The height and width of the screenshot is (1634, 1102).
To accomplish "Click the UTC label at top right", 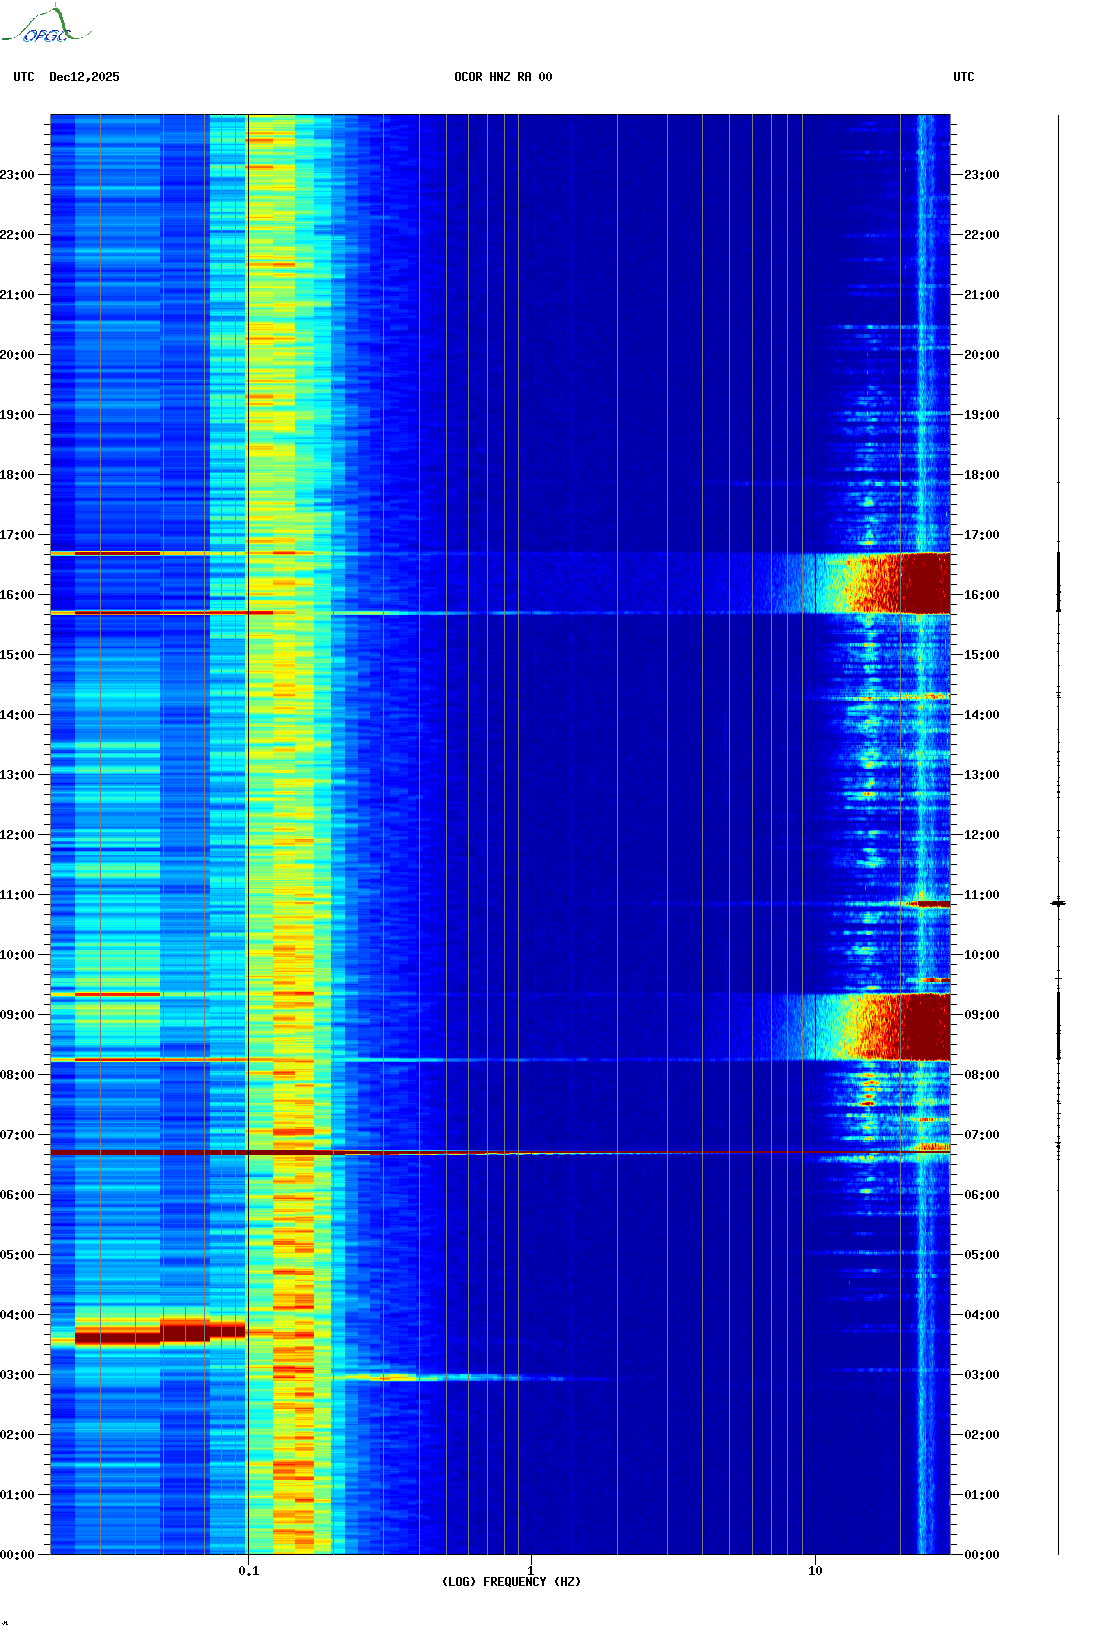I will (963, 77).
